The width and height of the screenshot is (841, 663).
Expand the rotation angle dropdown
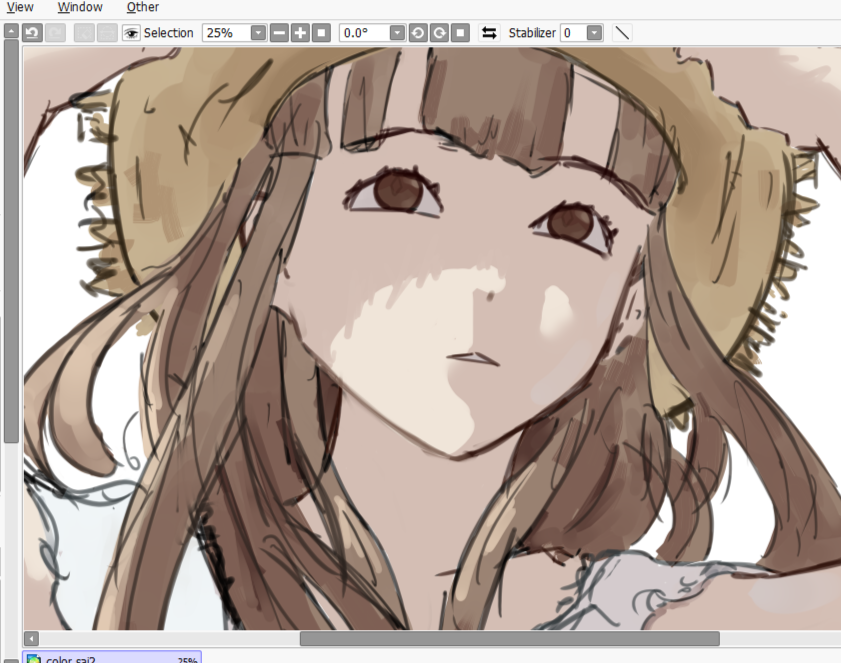point(397,33)
